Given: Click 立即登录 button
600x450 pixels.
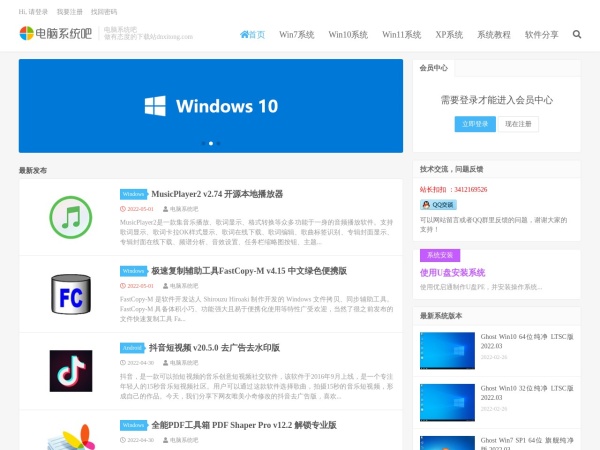Looking at the screenshot, I should [475, 124].
